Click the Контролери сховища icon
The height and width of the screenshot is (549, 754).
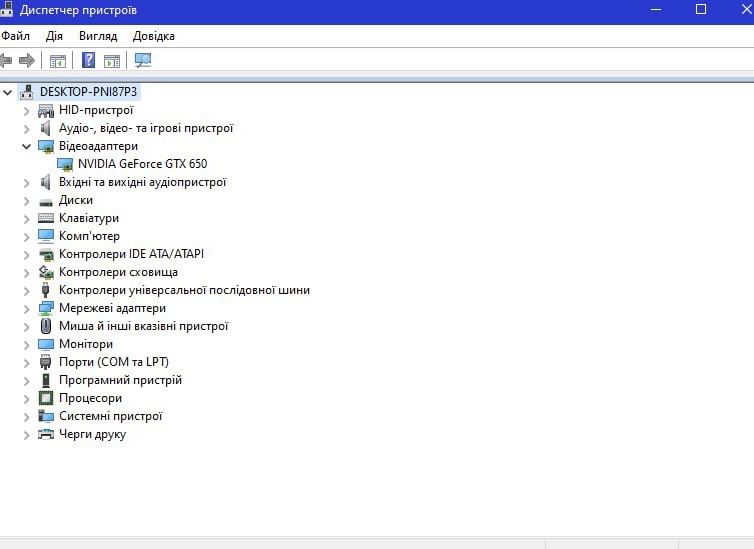[46, 273]
